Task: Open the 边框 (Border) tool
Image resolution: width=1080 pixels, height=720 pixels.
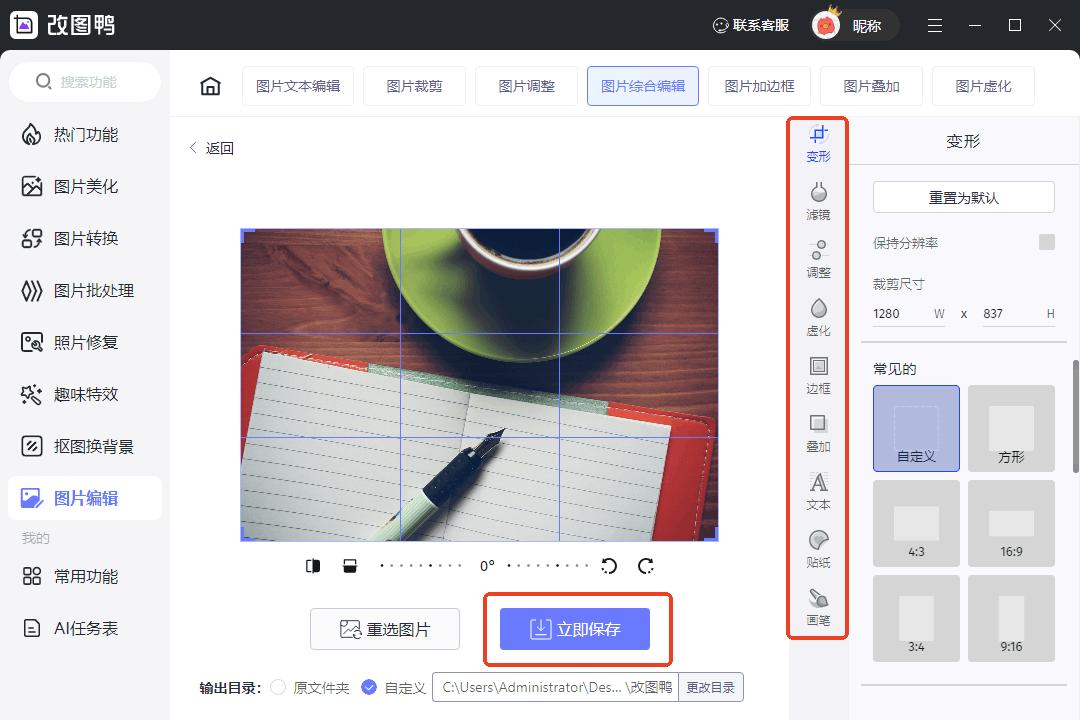Action: tap(818, 373)
